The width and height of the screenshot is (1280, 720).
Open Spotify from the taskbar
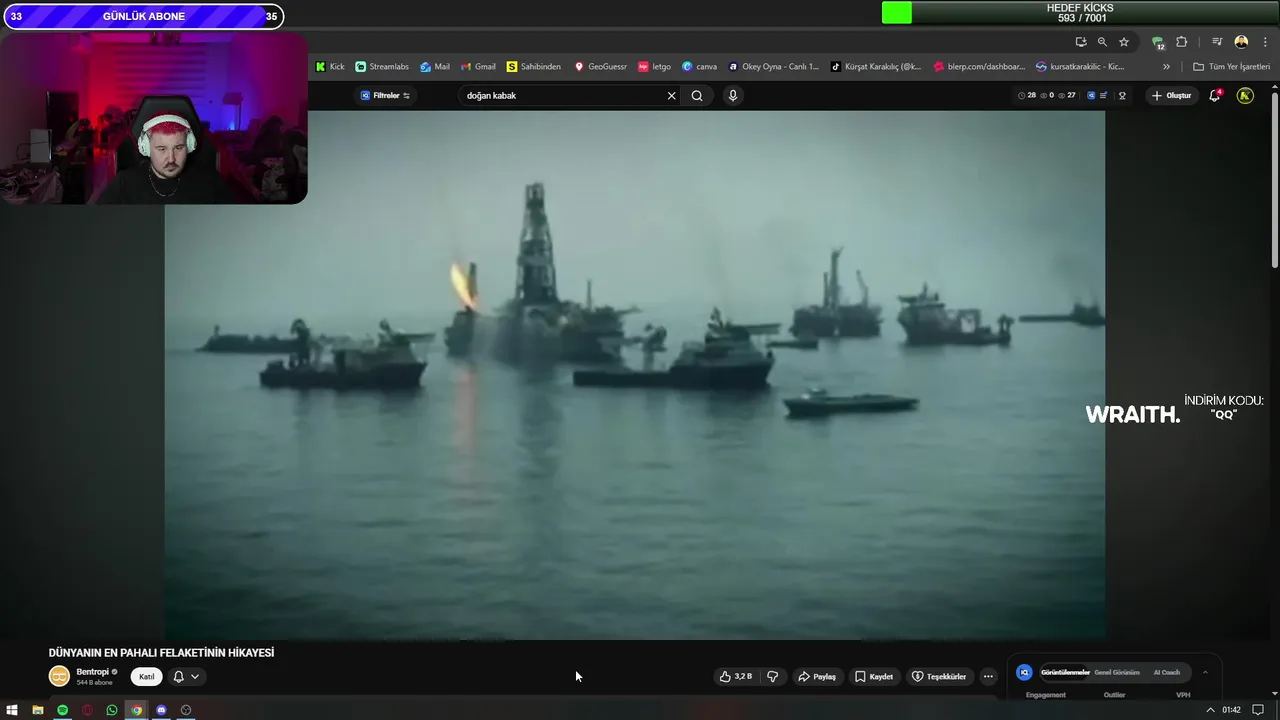click(x=62, y=710)
